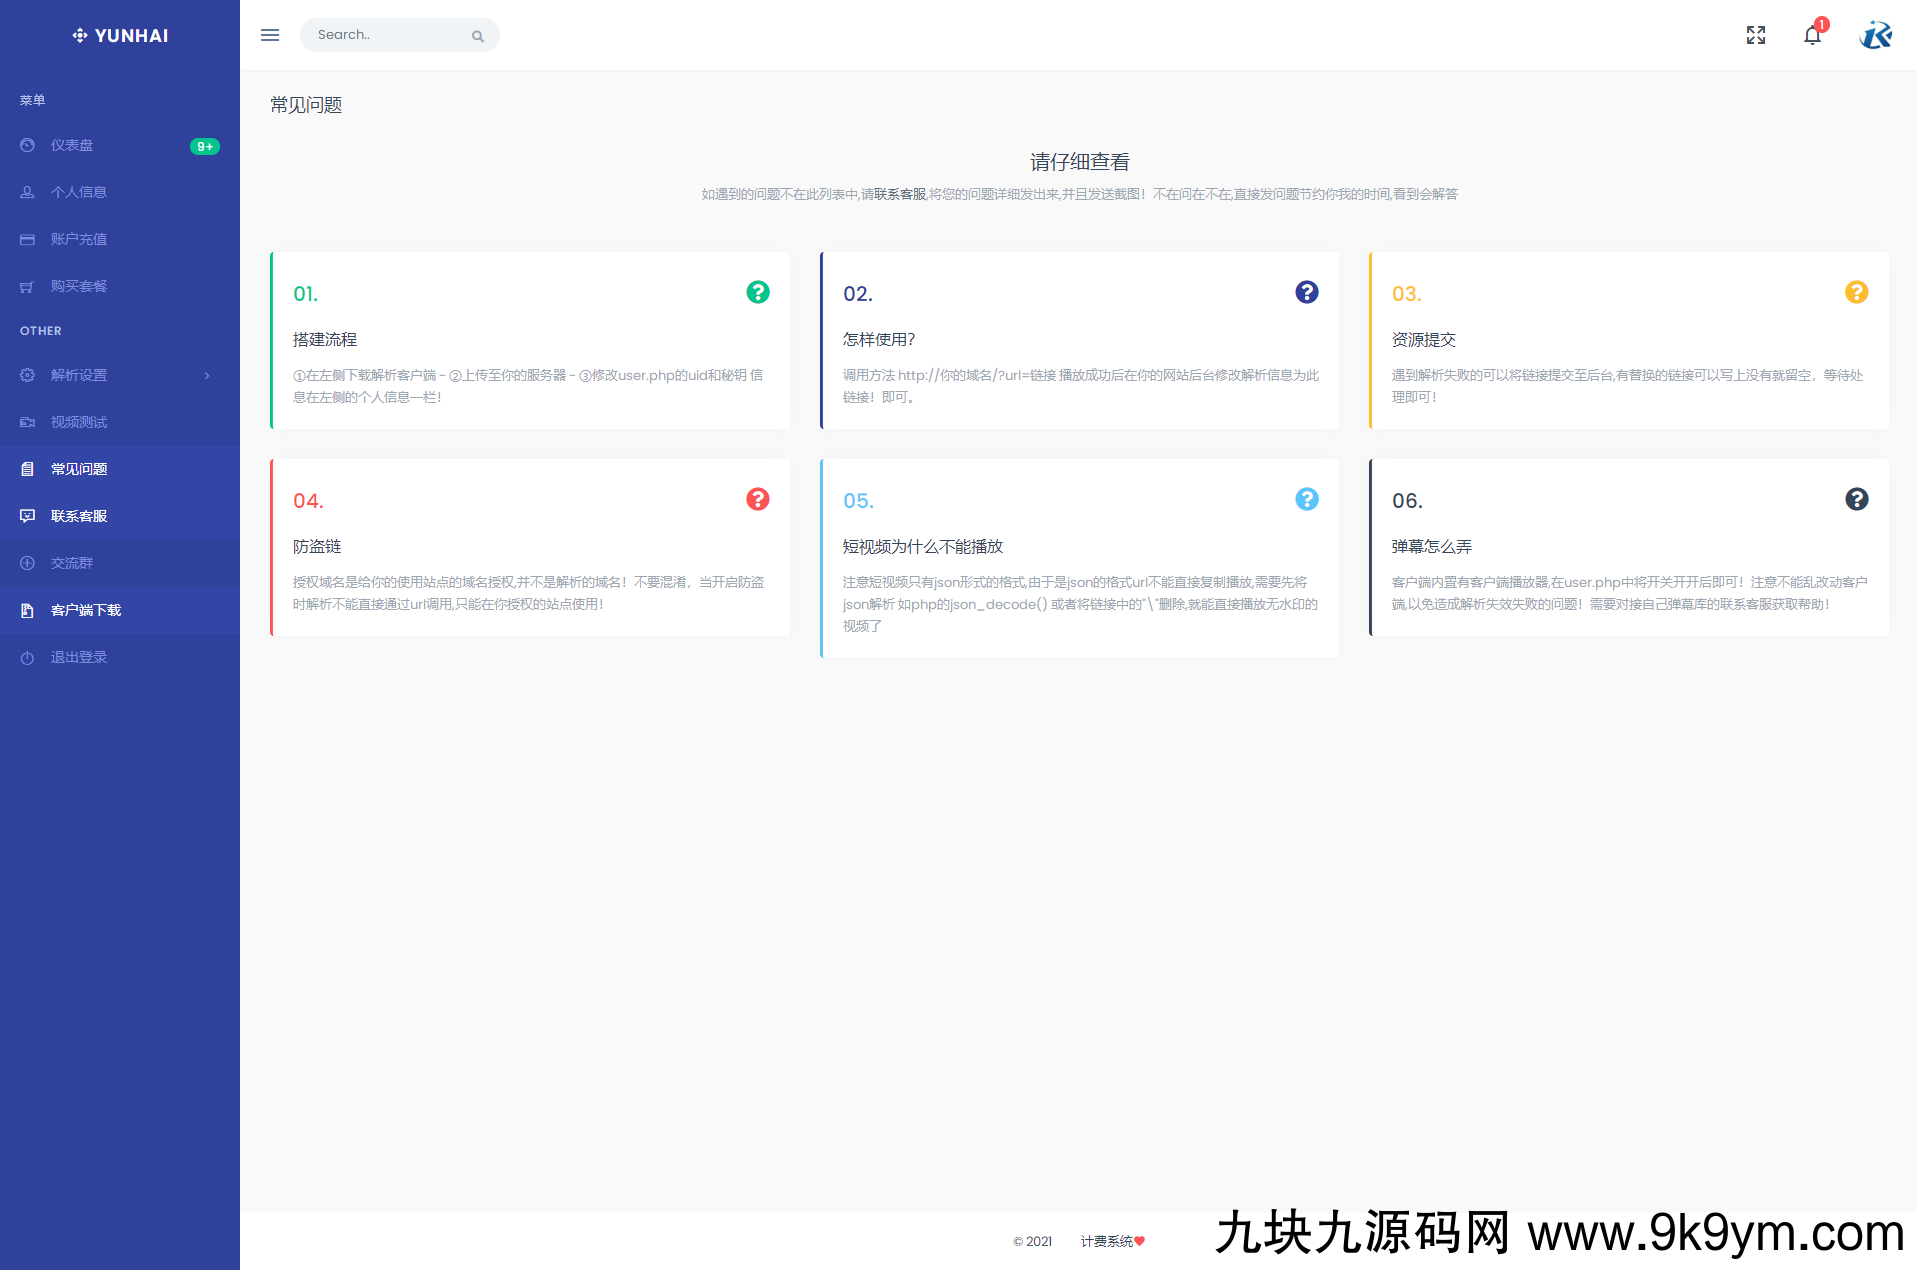Click the search magnifier icon
The image size is (1917, 1270).
point(478,36)
